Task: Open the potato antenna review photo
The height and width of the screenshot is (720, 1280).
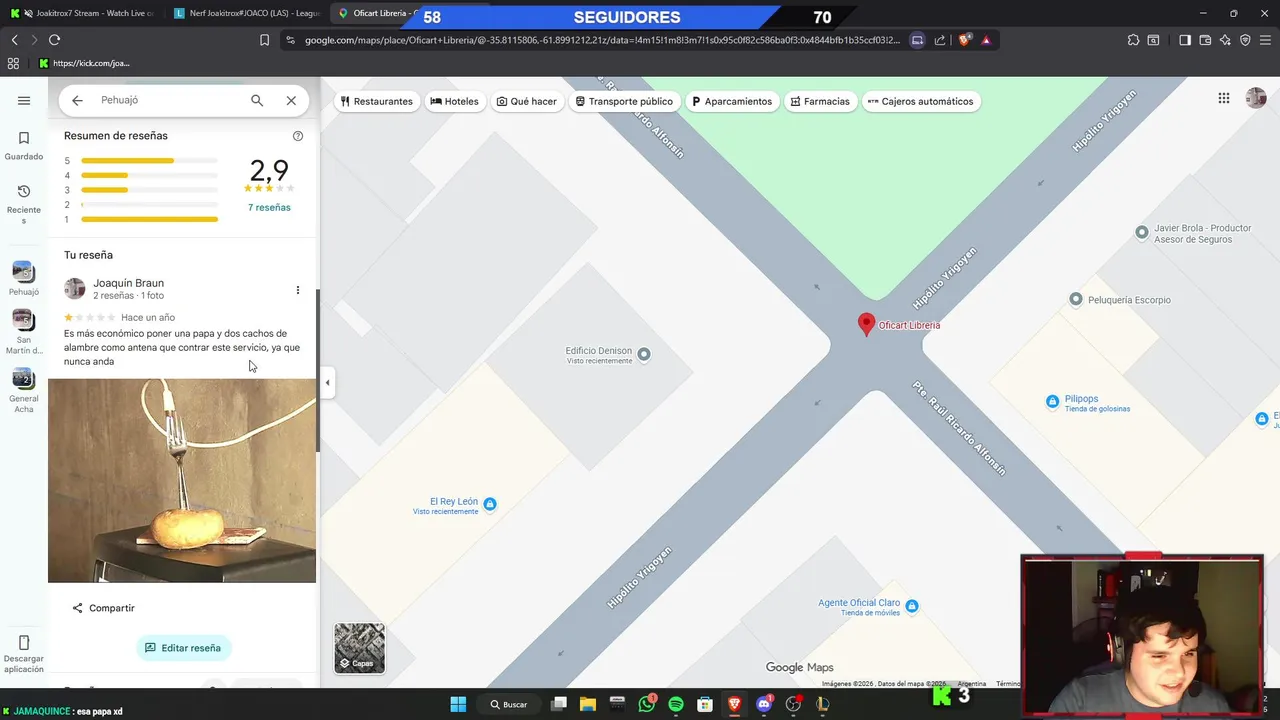Action: point(182,480)
